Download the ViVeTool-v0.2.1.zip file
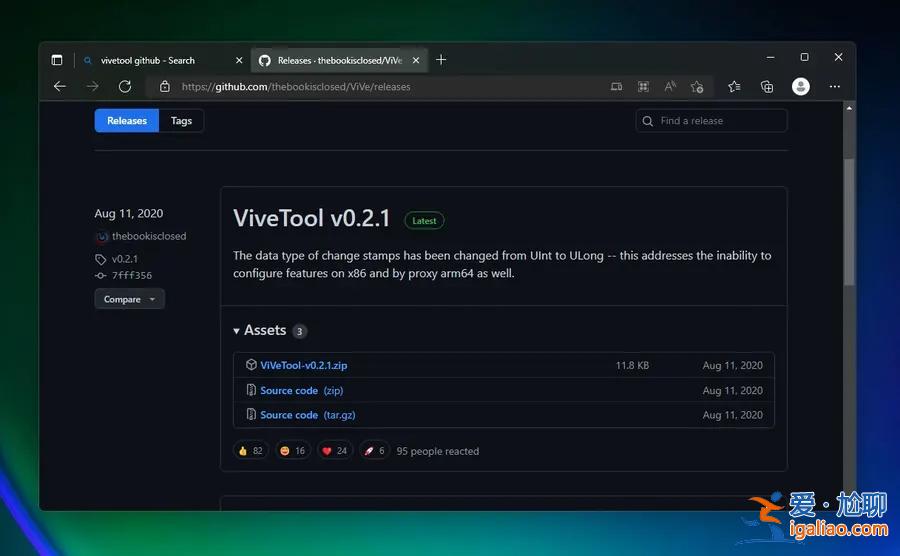The width and height of the screenshot is (900, 556). point(303,366)
